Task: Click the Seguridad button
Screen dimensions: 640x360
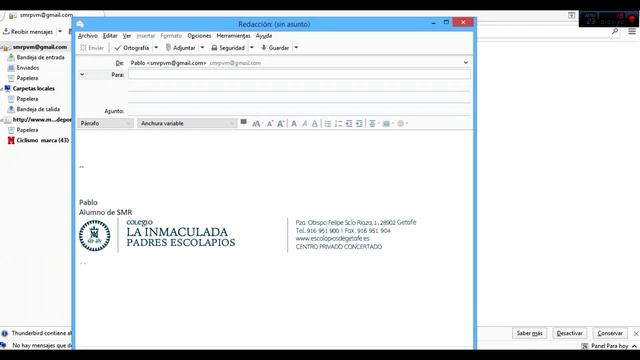Action: coord(228,48)
